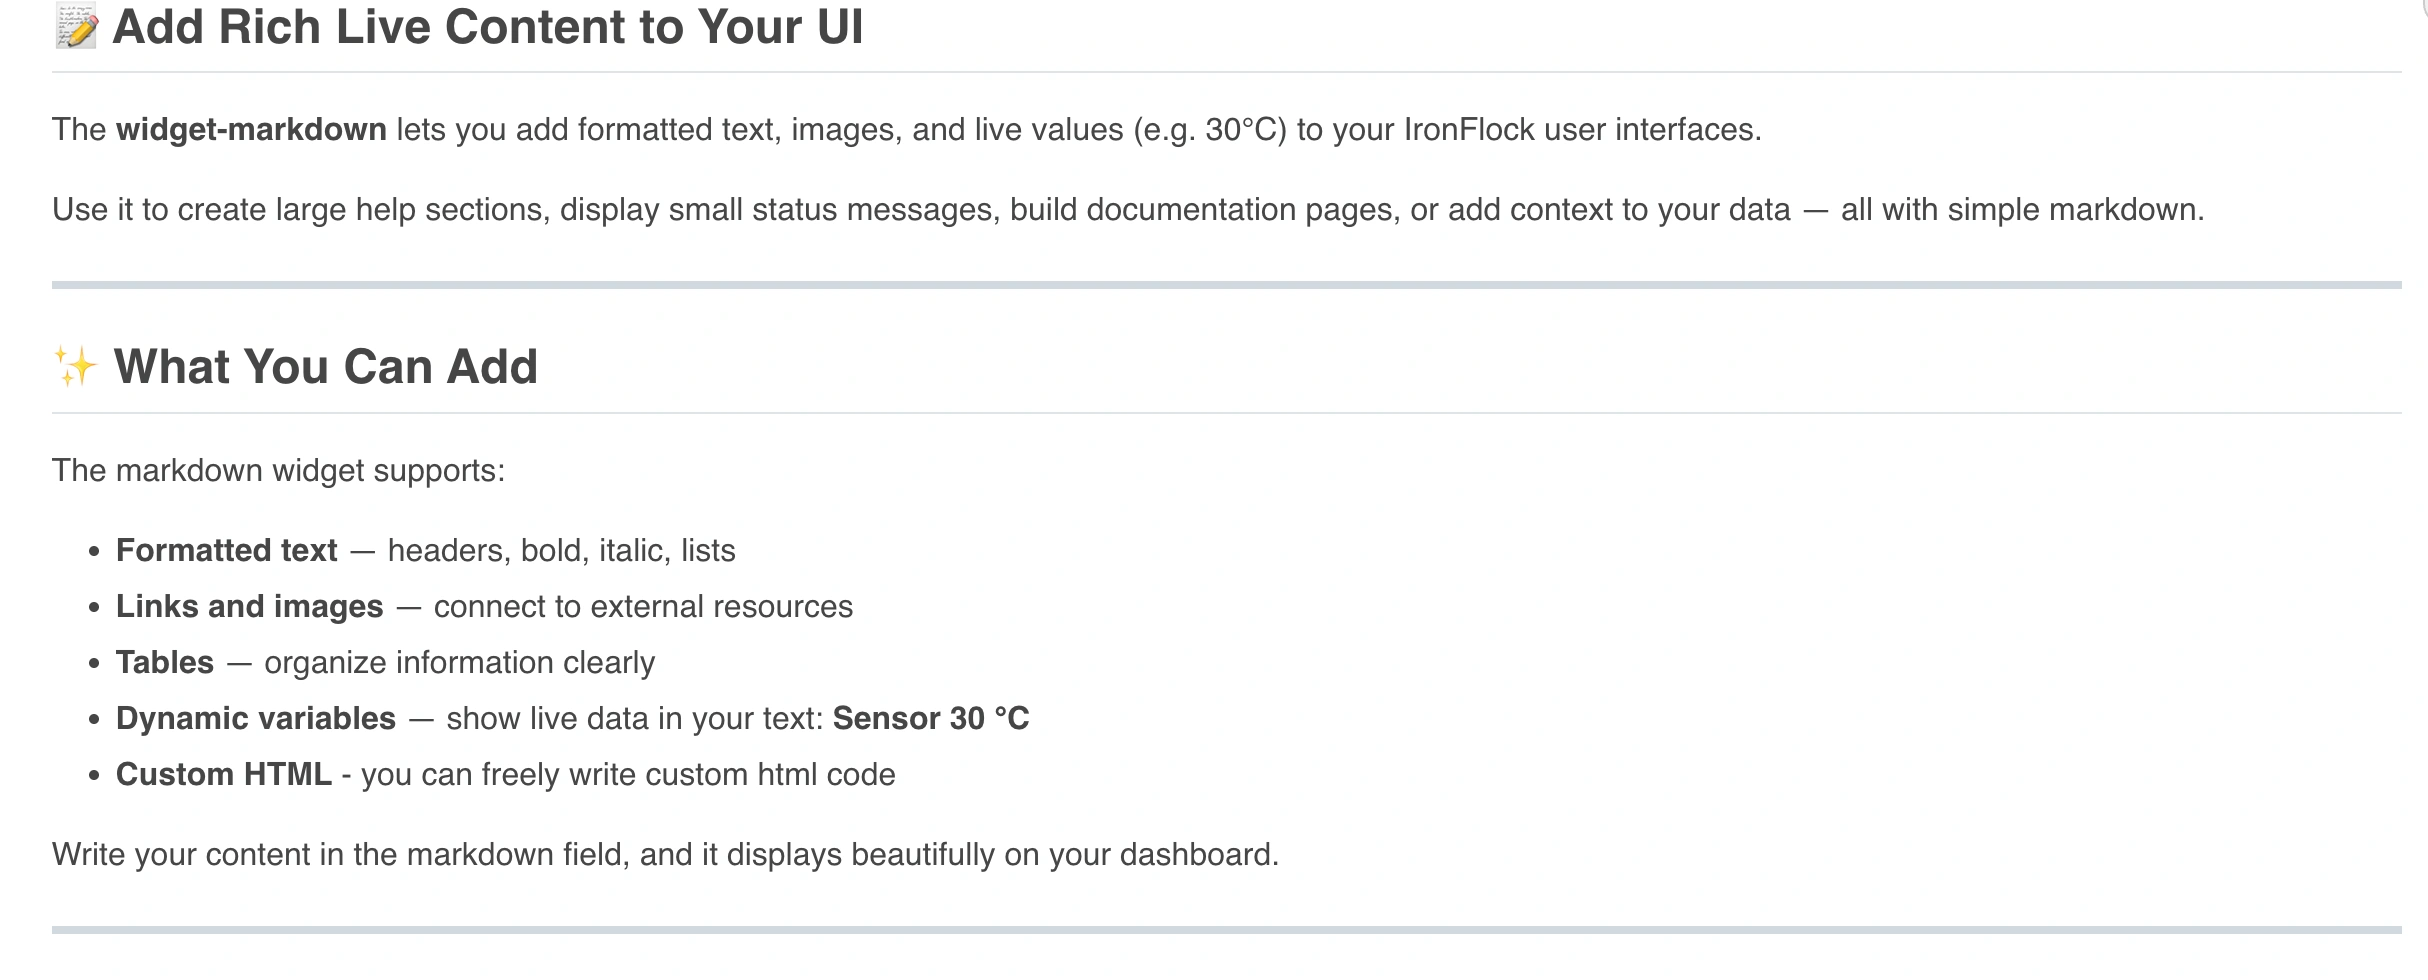Click the memo pencil emoji icon
This screenshot has height=980, width=2428.
click(x=76, y=27)
